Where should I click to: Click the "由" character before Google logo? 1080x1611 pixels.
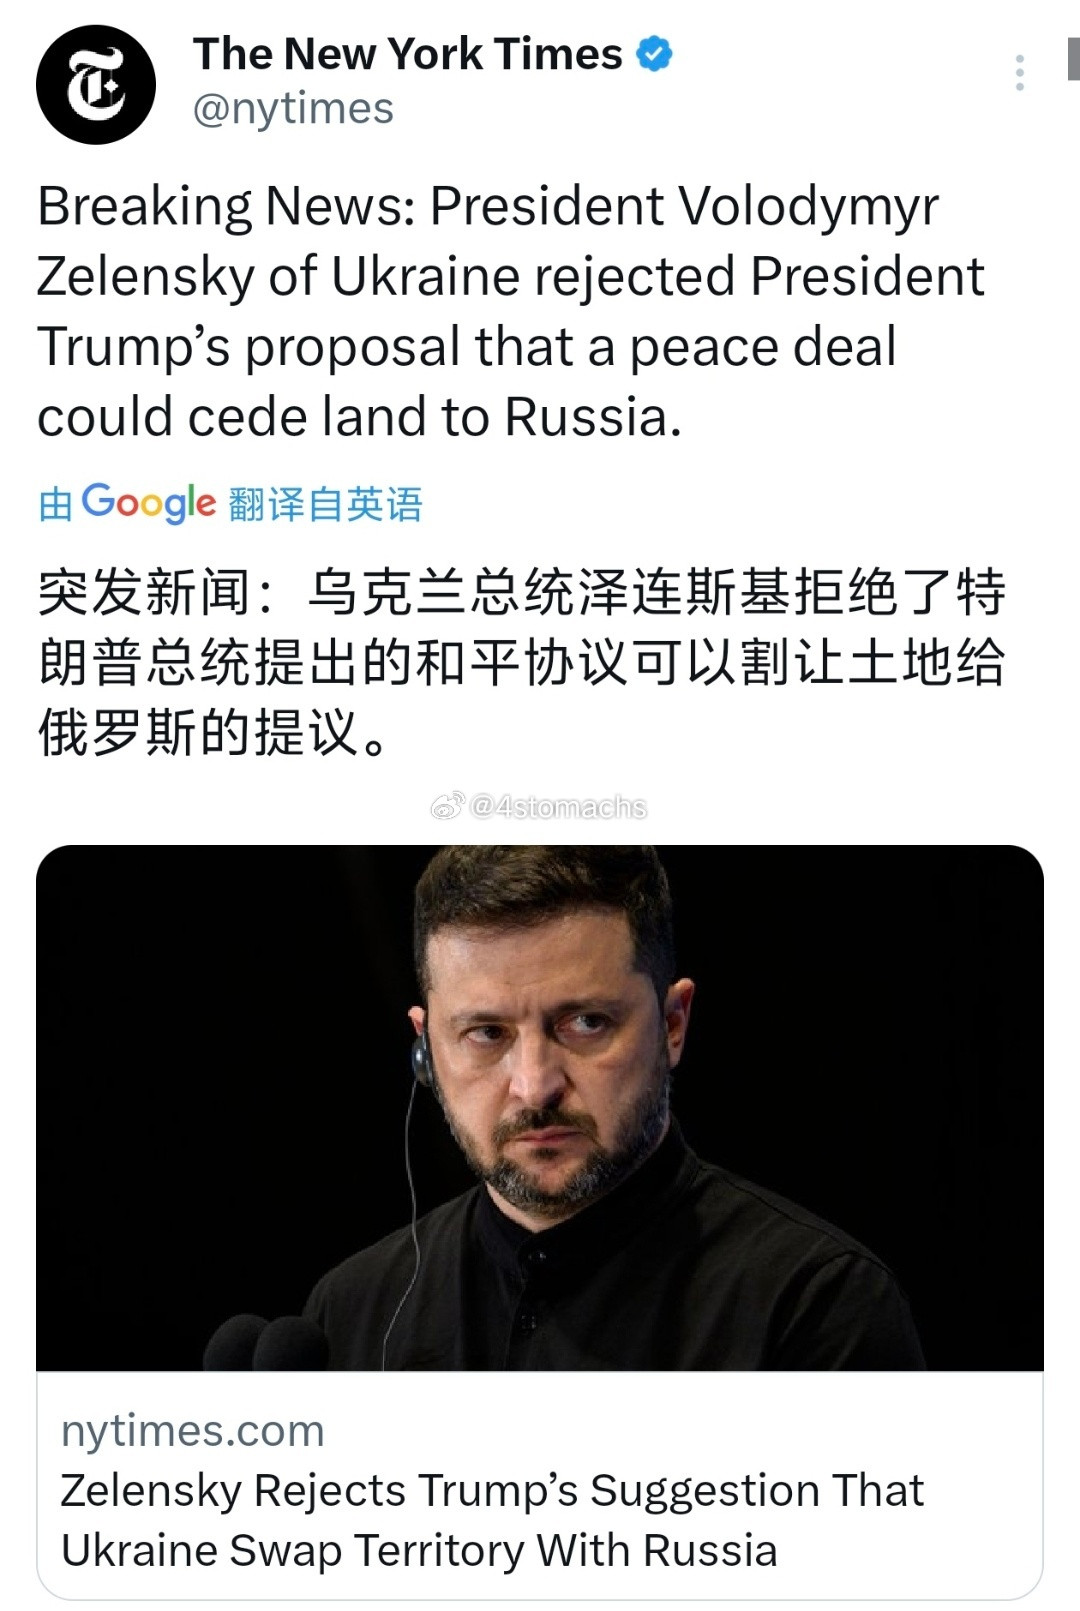(55, 505)
